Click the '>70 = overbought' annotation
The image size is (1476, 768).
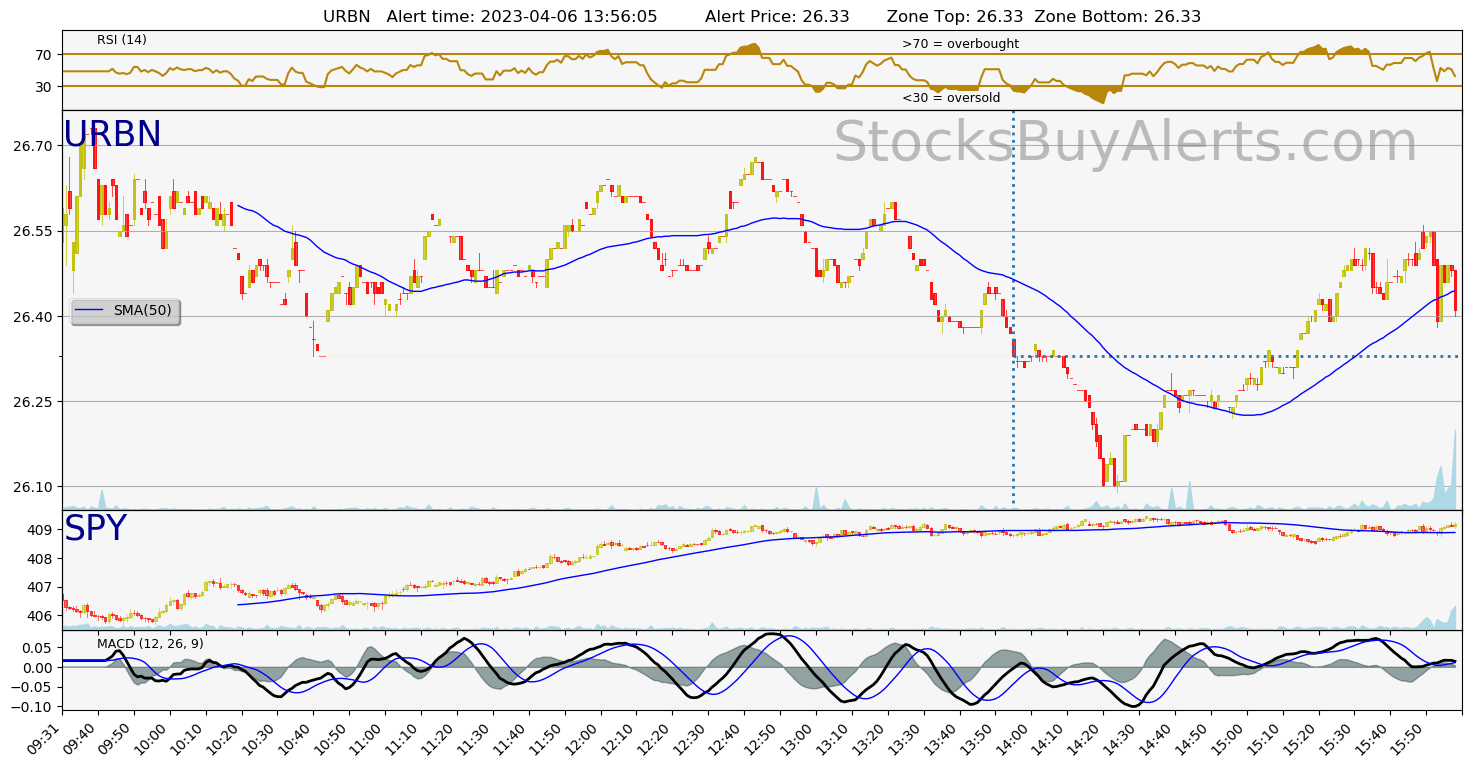[x=960, y=44]
